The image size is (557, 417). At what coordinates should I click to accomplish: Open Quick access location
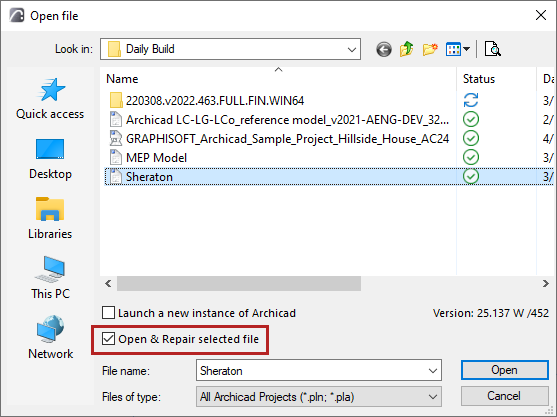50,99
